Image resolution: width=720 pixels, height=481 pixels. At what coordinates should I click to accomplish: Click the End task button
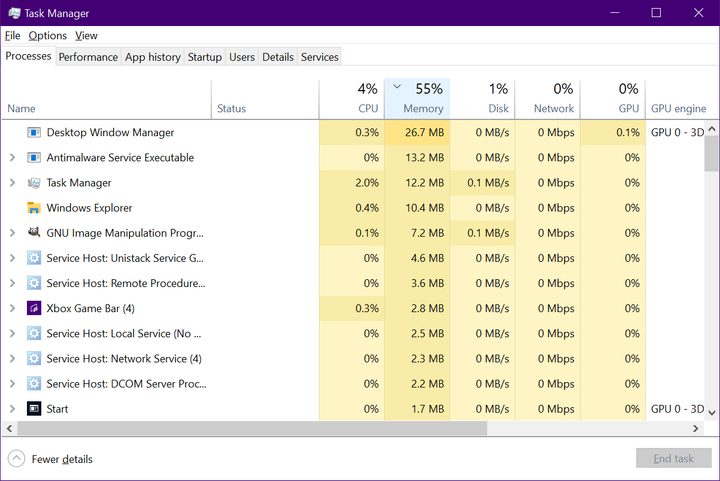[x=673, y=459]
